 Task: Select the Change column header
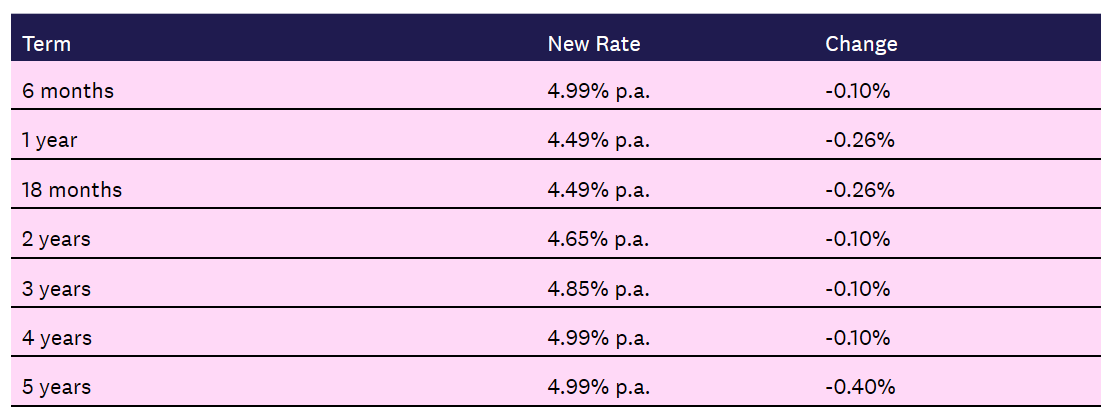coord(861,44)
